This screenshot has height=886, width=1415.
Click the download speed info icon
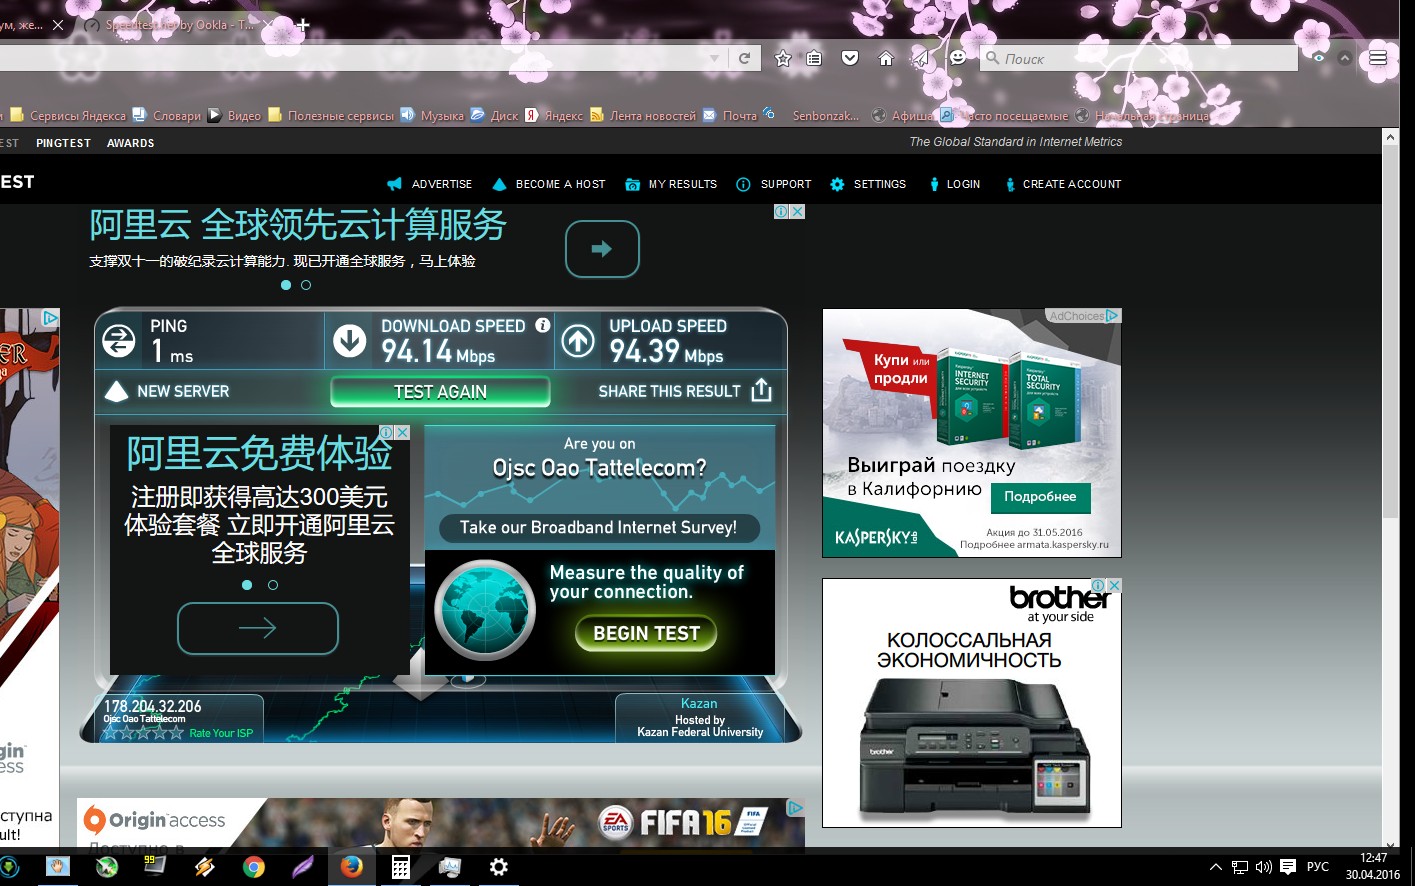(x=543, y=325)
